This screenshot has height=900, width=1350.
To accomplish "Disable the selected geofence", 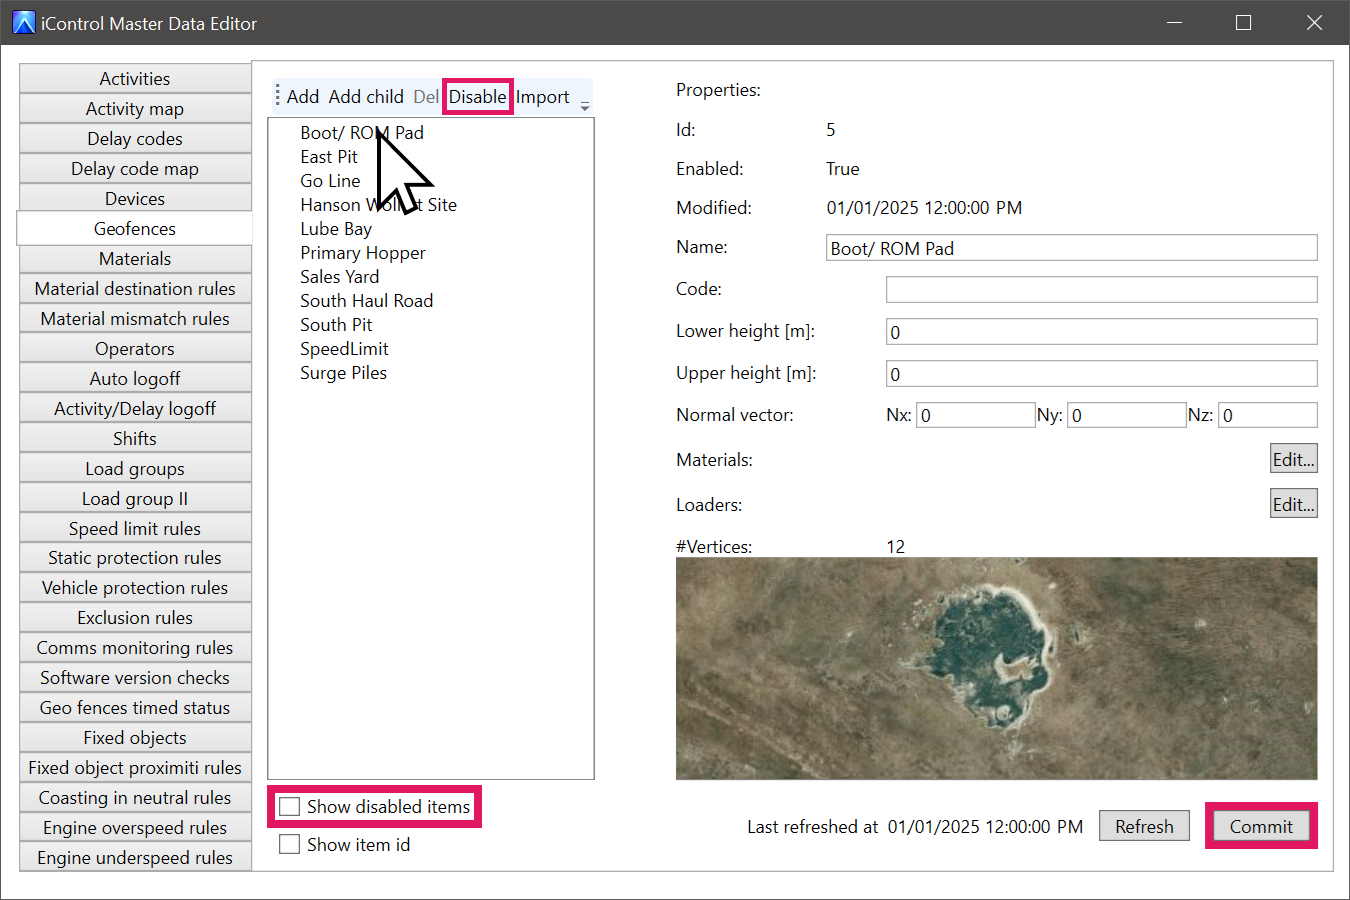I will point(478,97).
